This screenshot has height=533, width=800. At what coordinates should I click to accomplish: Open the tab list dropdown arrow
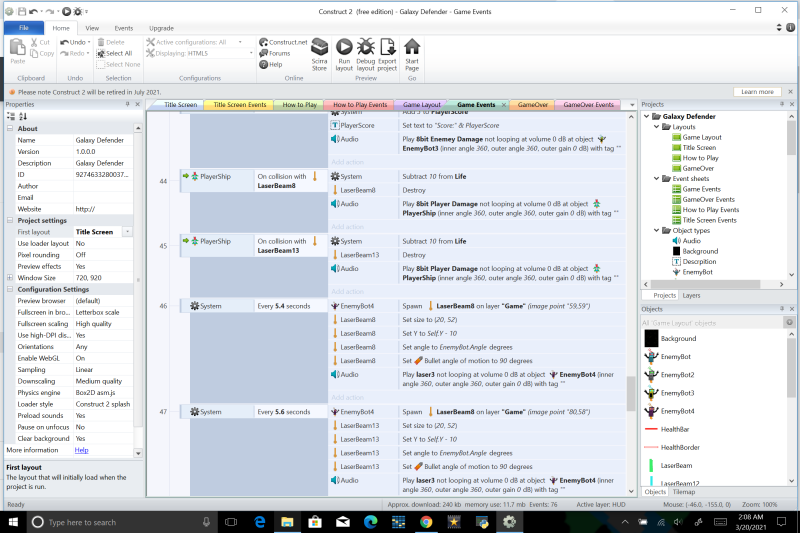[632, 105]
